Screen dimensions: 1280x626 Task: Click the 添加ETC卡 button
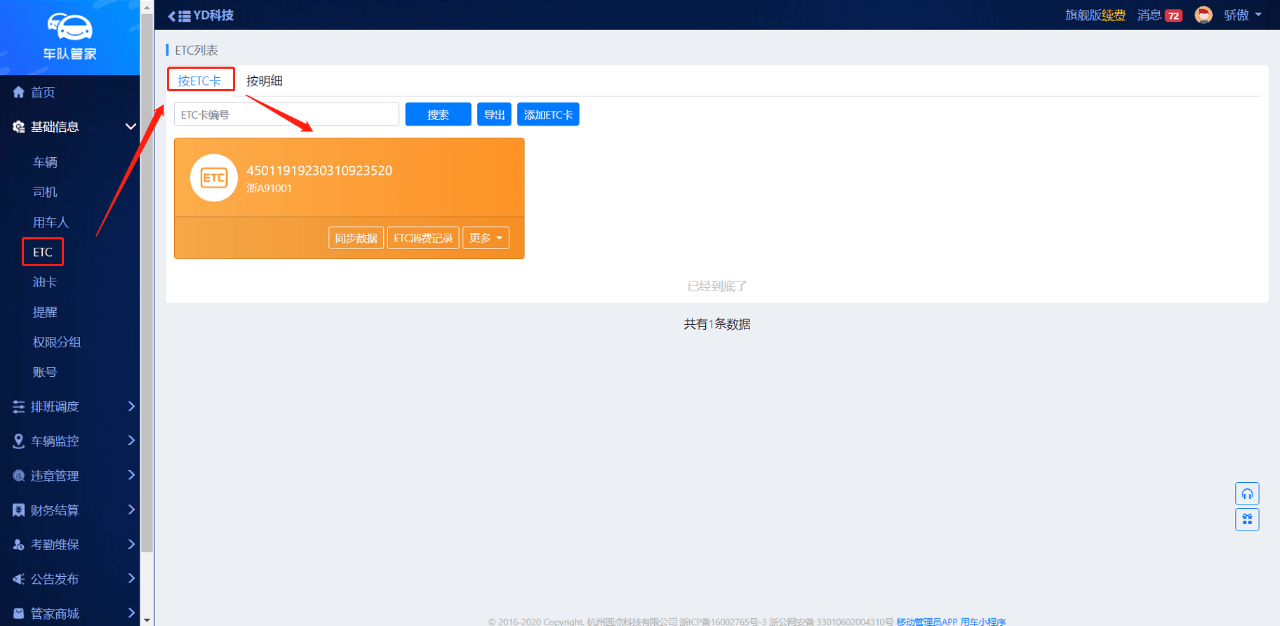click(548, 115)
